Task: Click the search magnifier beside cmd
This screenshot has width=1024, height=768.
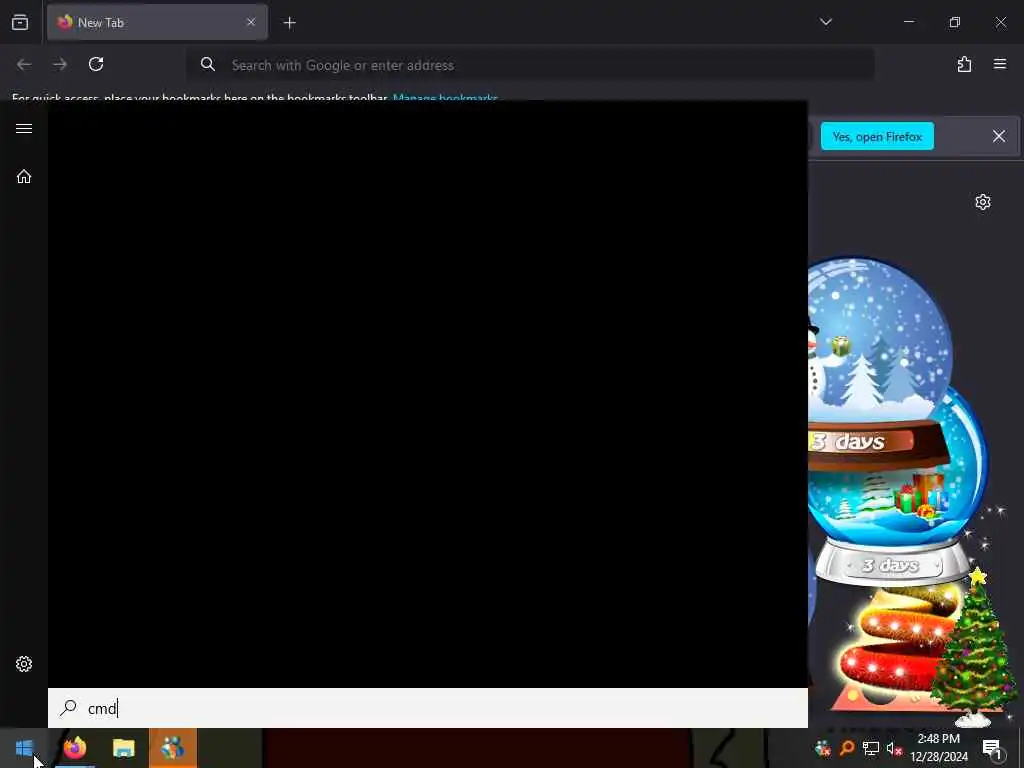Action: [x=68, y=707]
